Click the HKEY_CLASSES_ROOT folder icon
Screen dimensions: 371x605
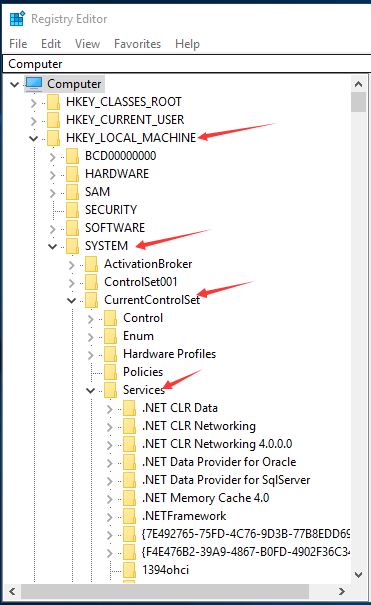[x=54, y=102]
